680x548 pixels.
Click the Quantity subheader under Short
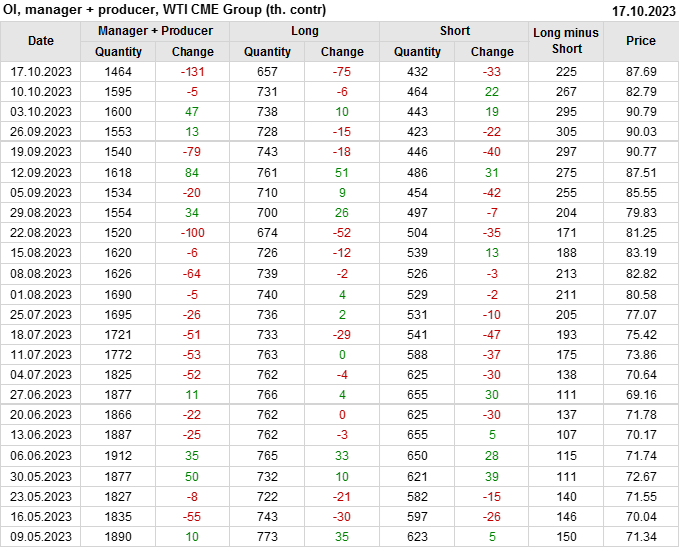tap(417, 52)
